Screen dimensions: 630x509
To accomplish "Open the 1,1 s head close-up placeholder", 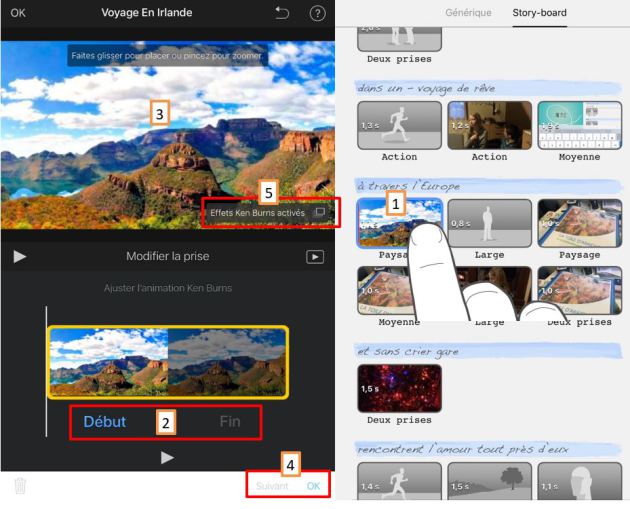I will 579,481.
